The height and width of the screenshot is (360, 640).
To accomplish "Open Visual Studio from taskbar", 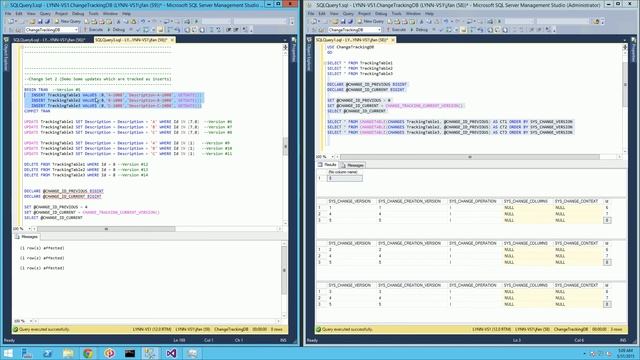I will point(171,353).
